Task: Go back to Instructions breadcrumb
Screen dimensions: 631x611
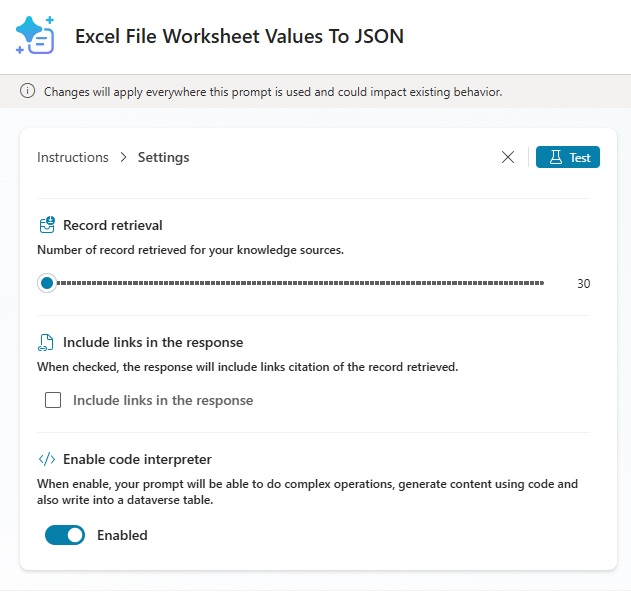Action: pos(72,158)
